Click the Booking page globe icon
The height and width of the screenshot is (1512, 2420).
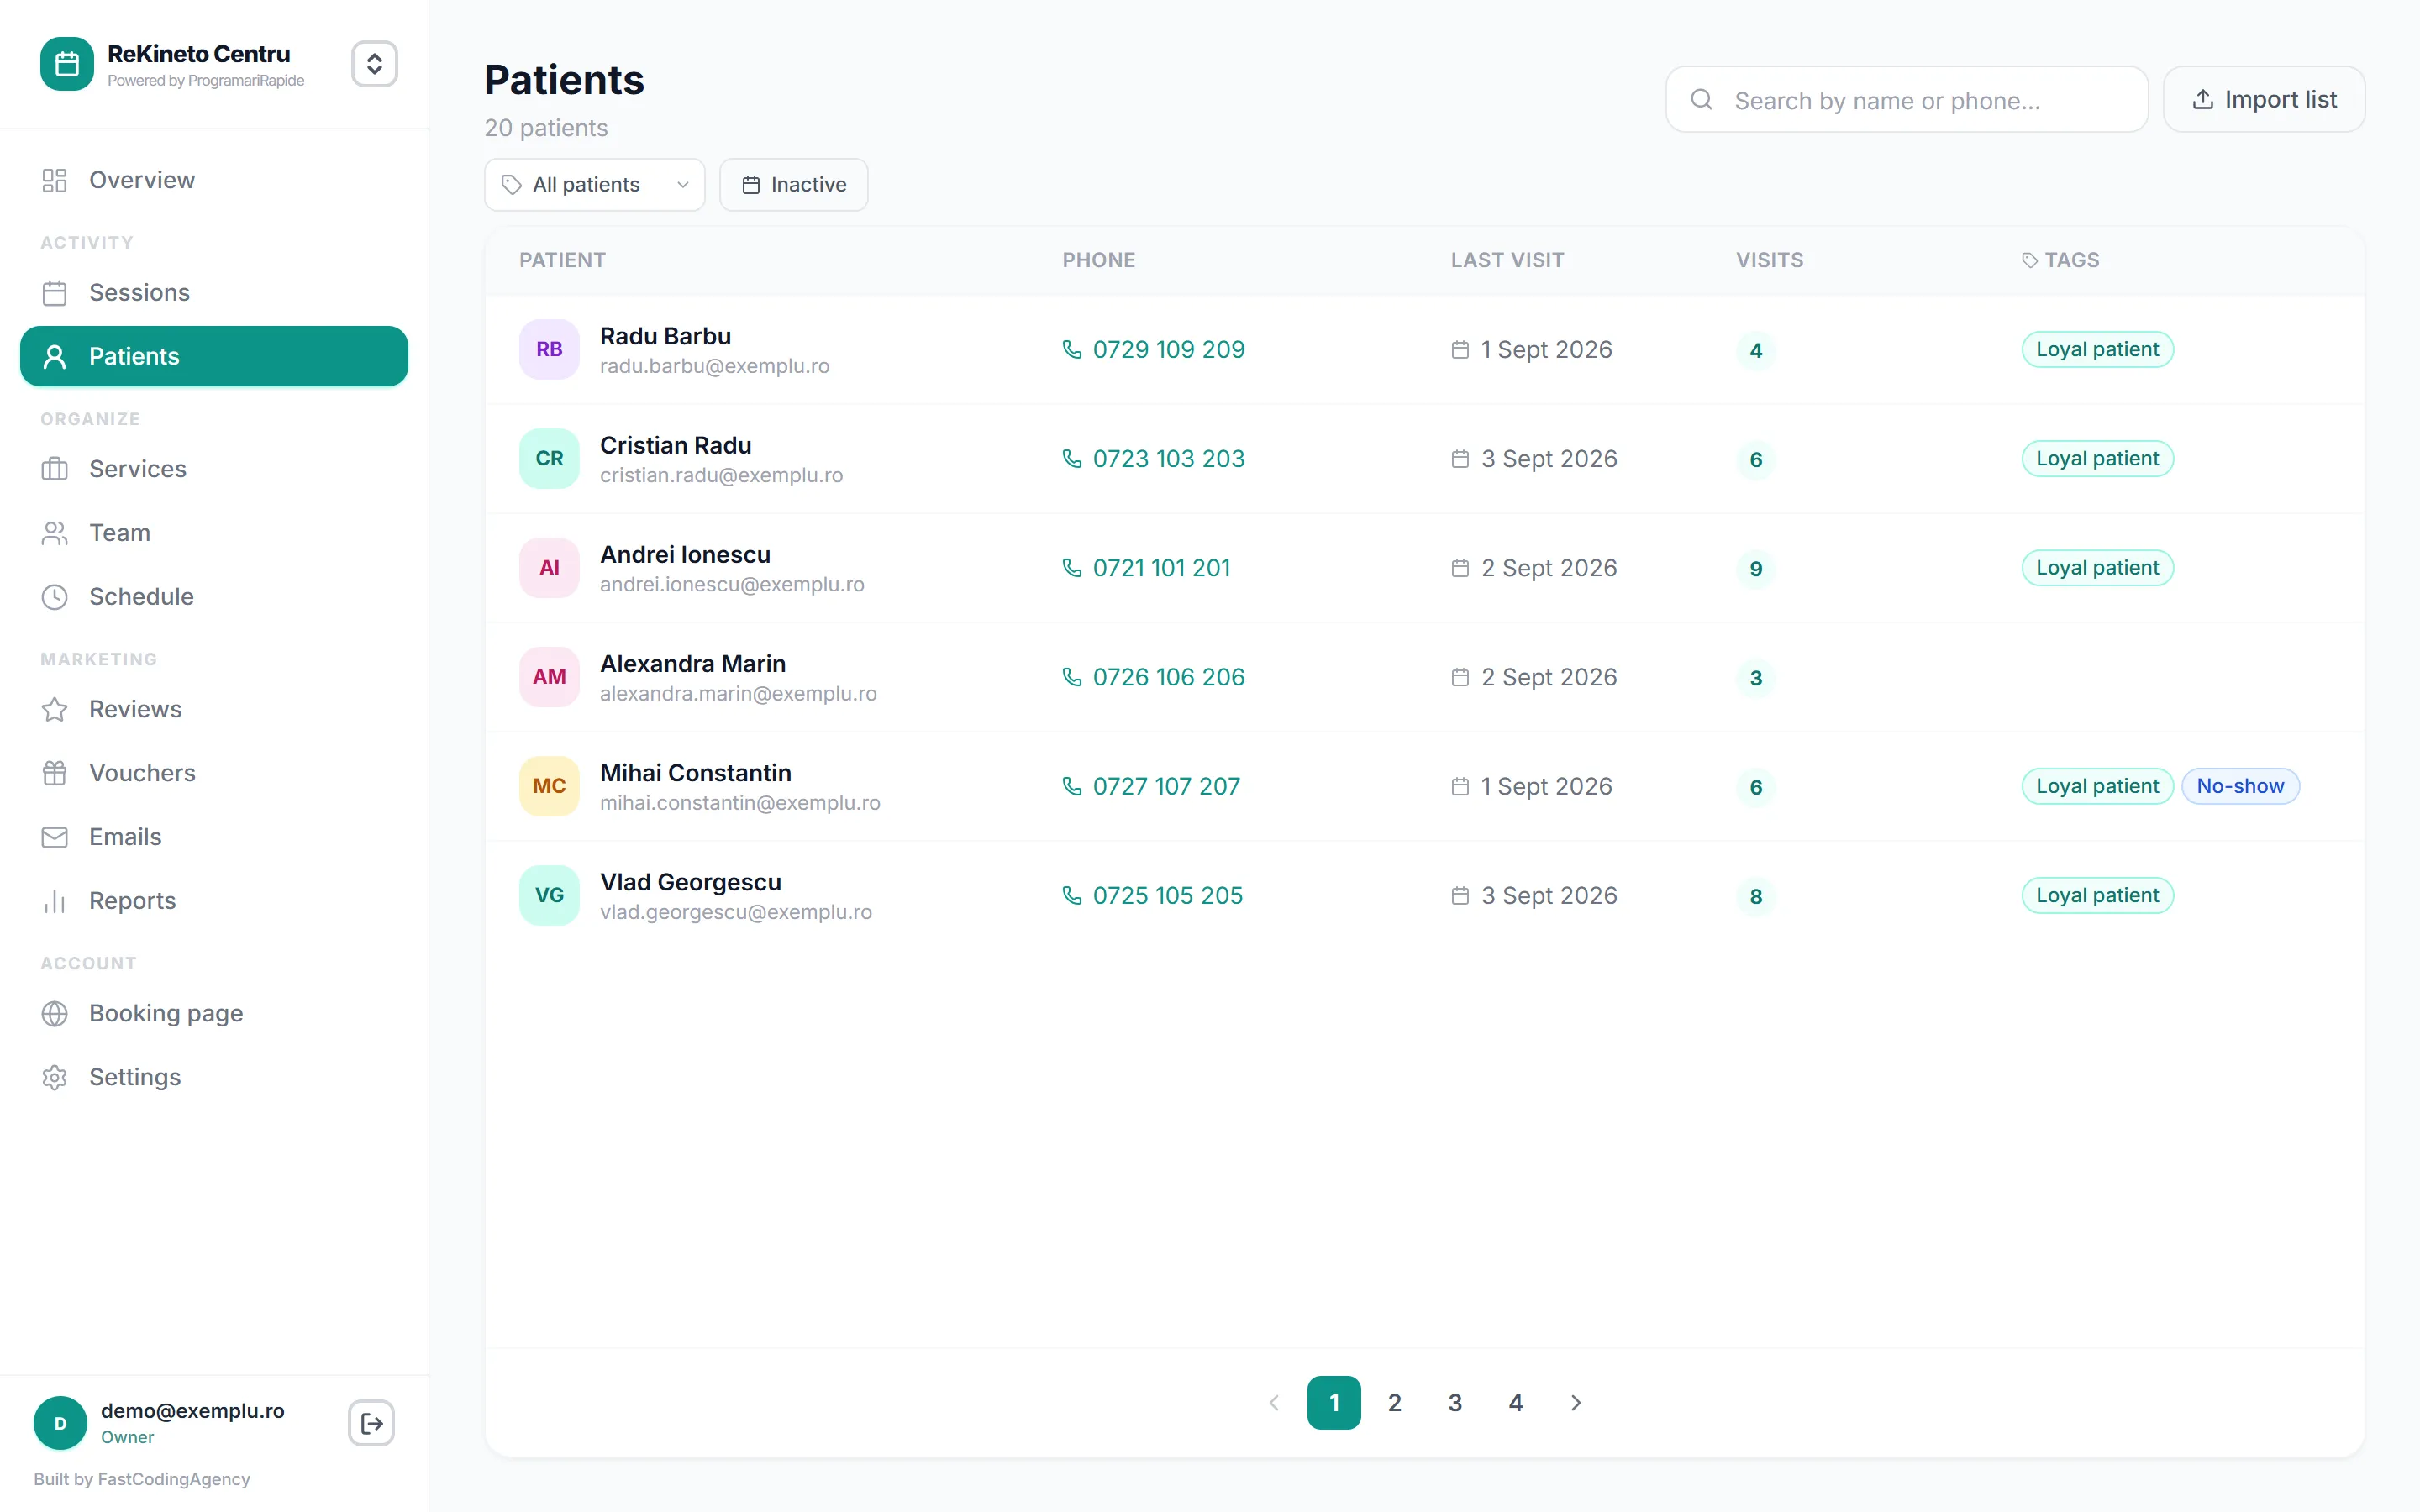[x=55, y=1013]
